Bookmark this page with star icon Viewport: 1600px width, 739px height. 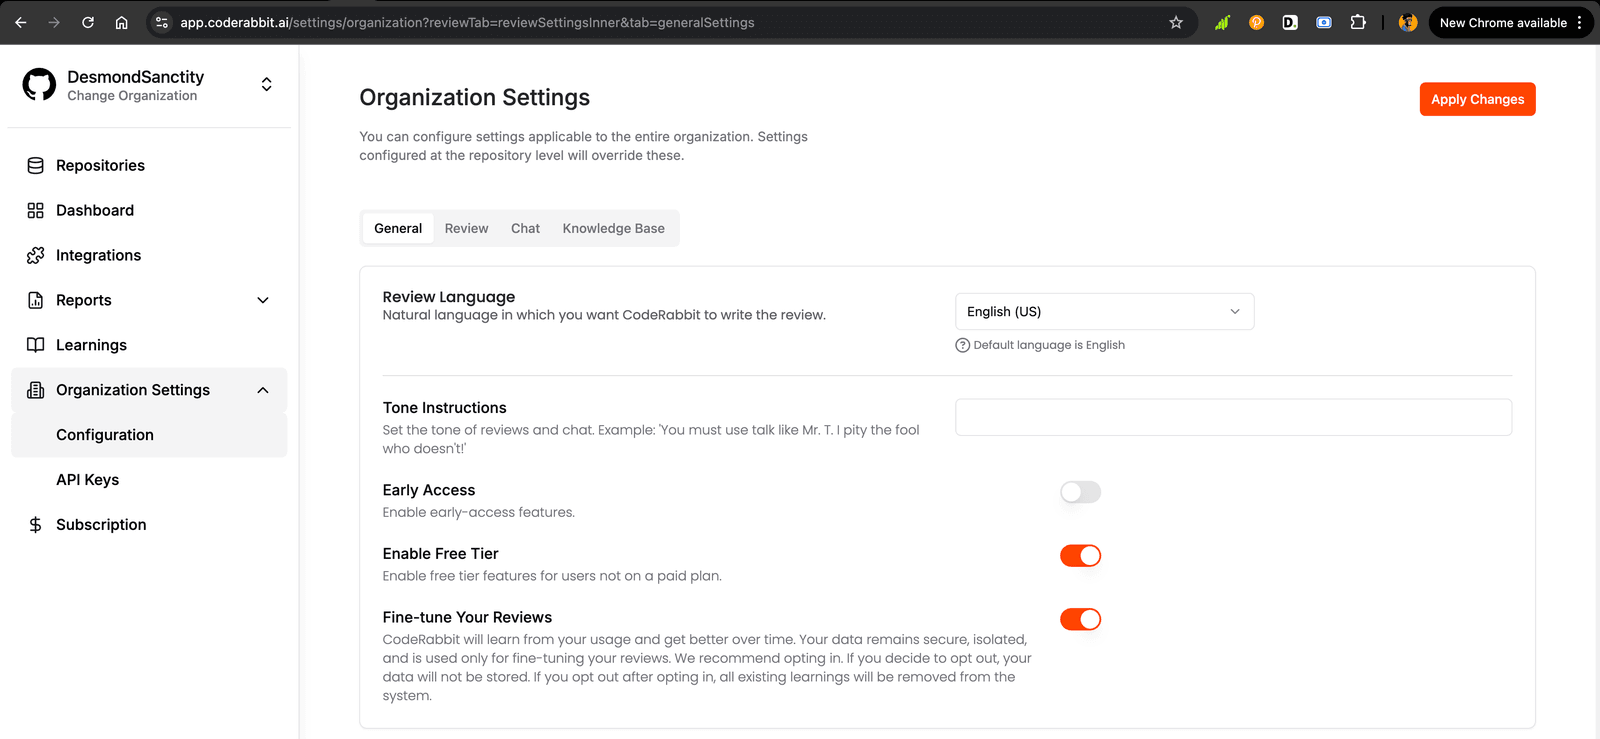coord(1176,23)
